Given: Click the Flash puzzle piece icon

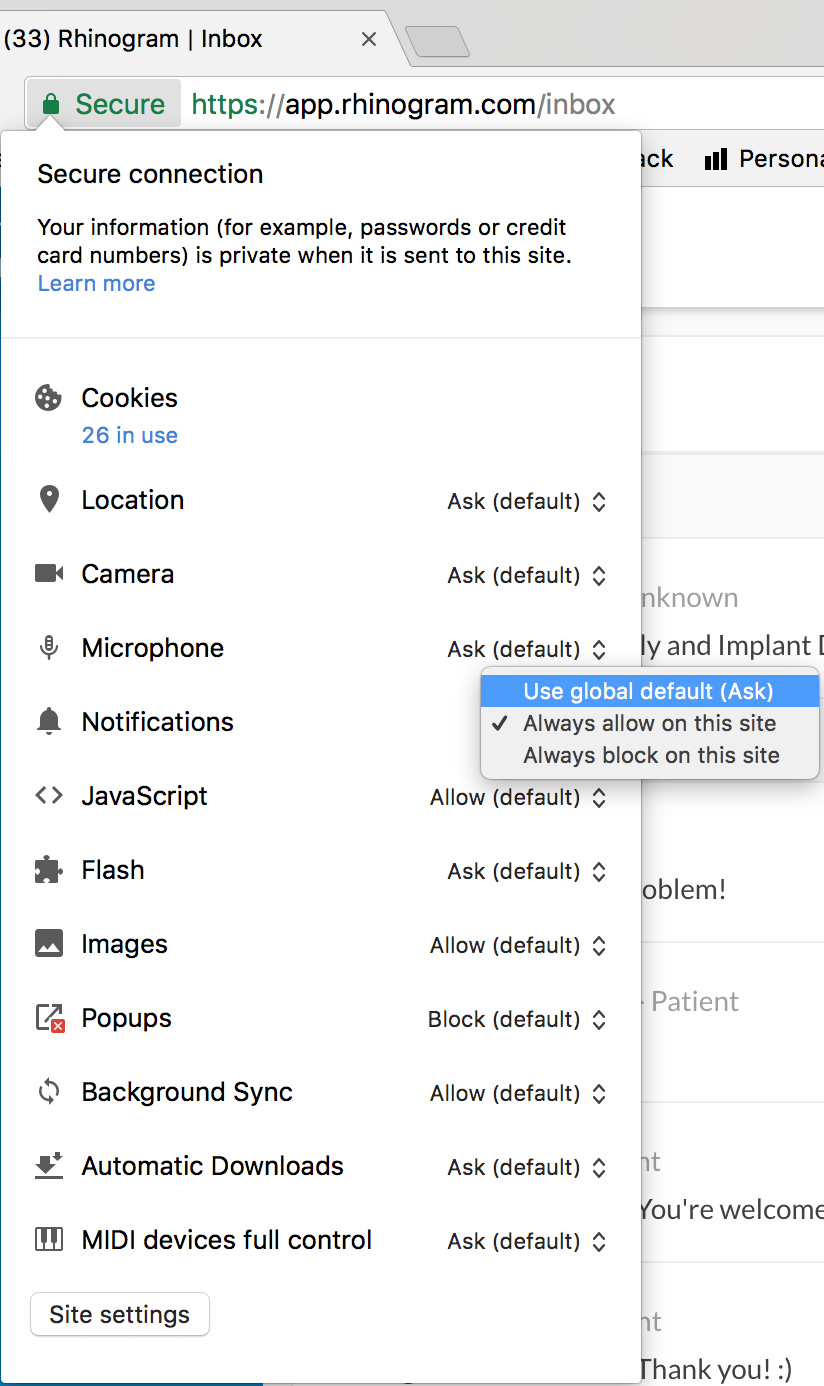Looking at the screenshot, I should (48, 870).
